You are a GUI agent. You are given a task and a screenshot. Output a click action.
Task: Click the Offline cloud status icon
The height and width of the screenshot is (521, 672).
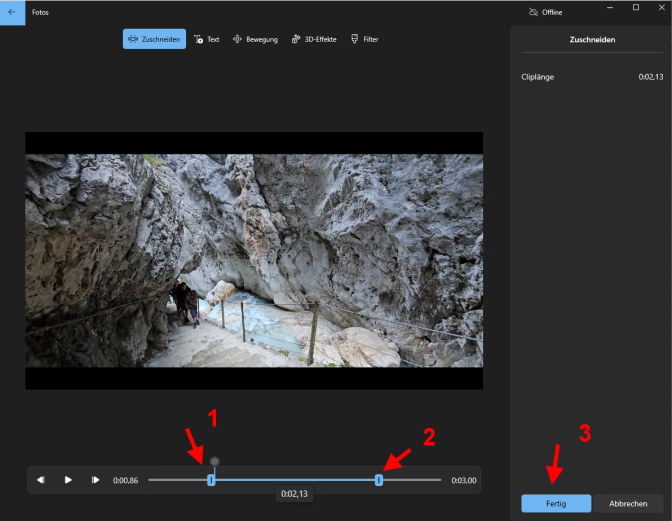(x=533, y=12)
